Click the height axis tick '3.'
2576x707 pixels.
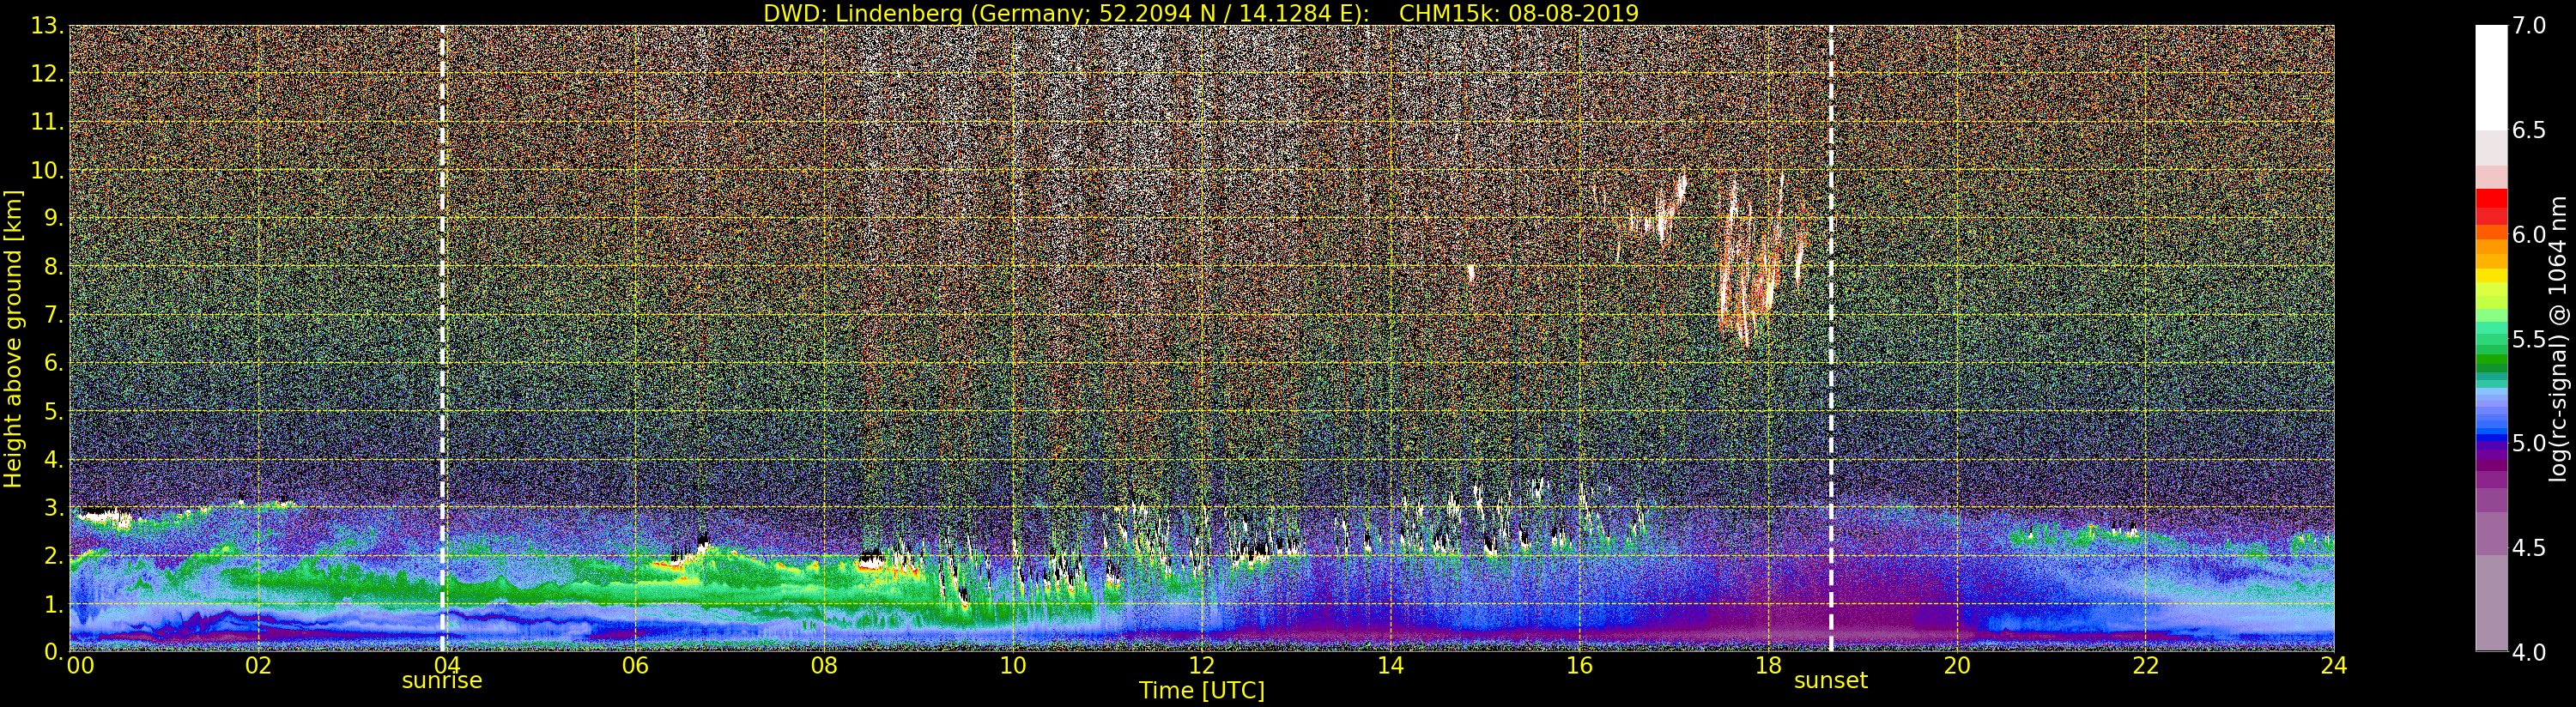pyautogui.click(x=54, y=507)
